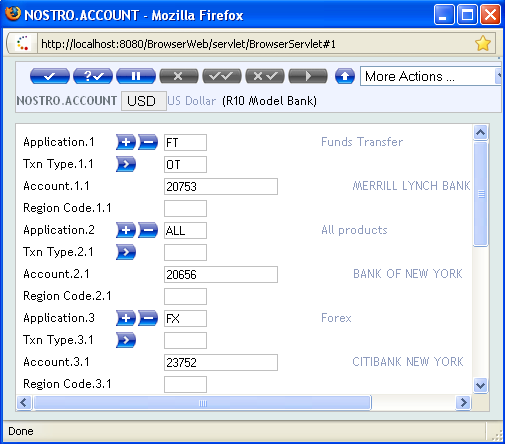Click the Application.1 field containing FT

coord(185,142)
